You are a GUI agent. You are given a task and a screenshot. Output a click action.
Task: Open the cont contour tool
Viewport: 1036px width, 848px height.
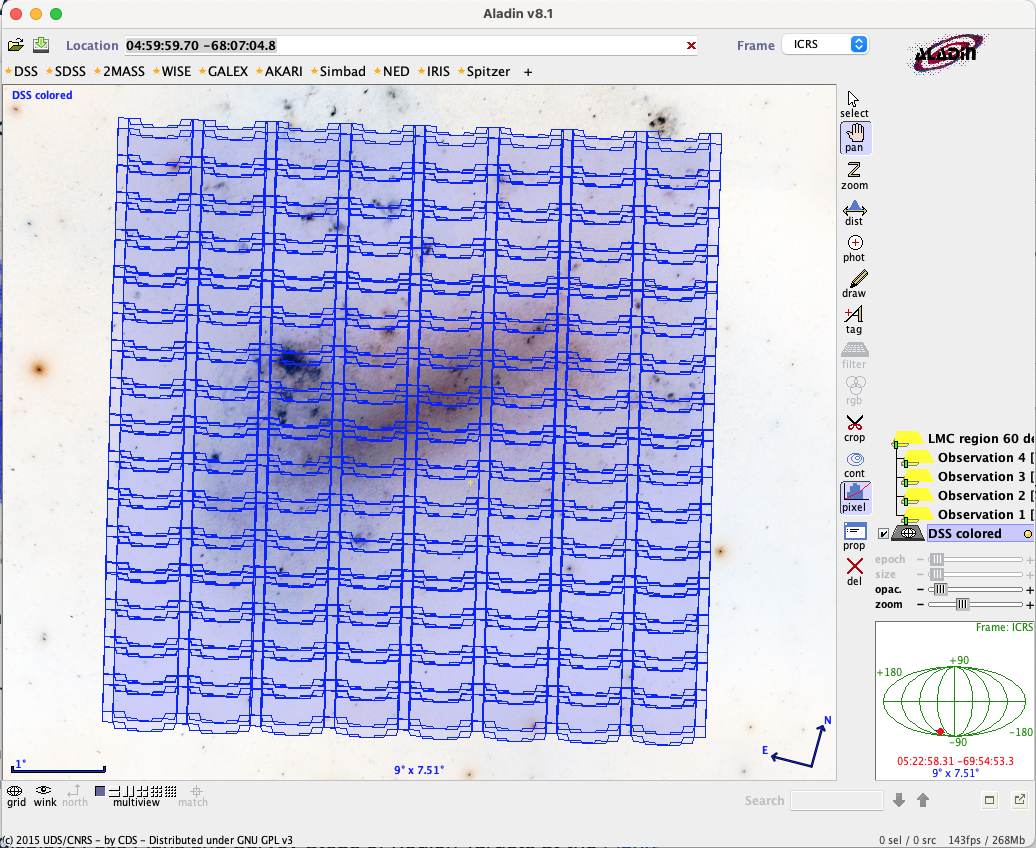854,463
